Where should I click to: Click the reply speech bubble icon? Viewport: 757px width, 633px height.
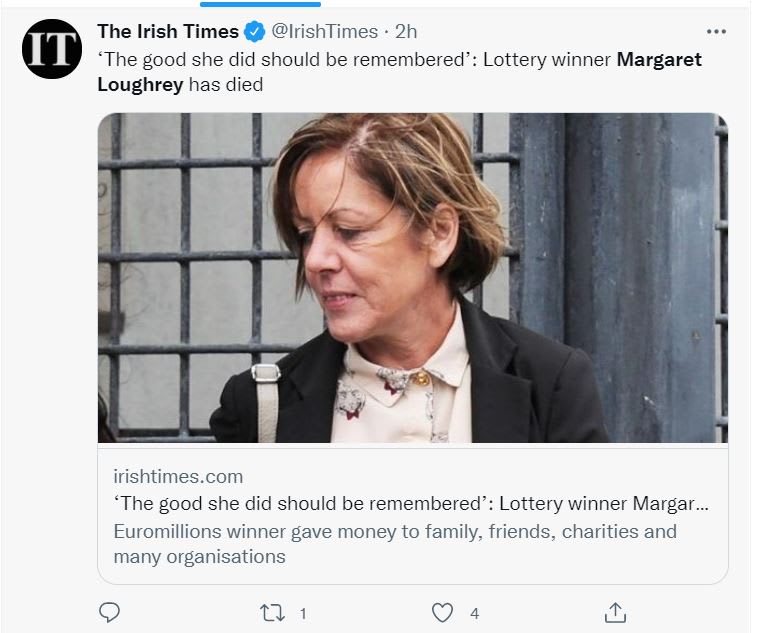(x=110, y=612)
